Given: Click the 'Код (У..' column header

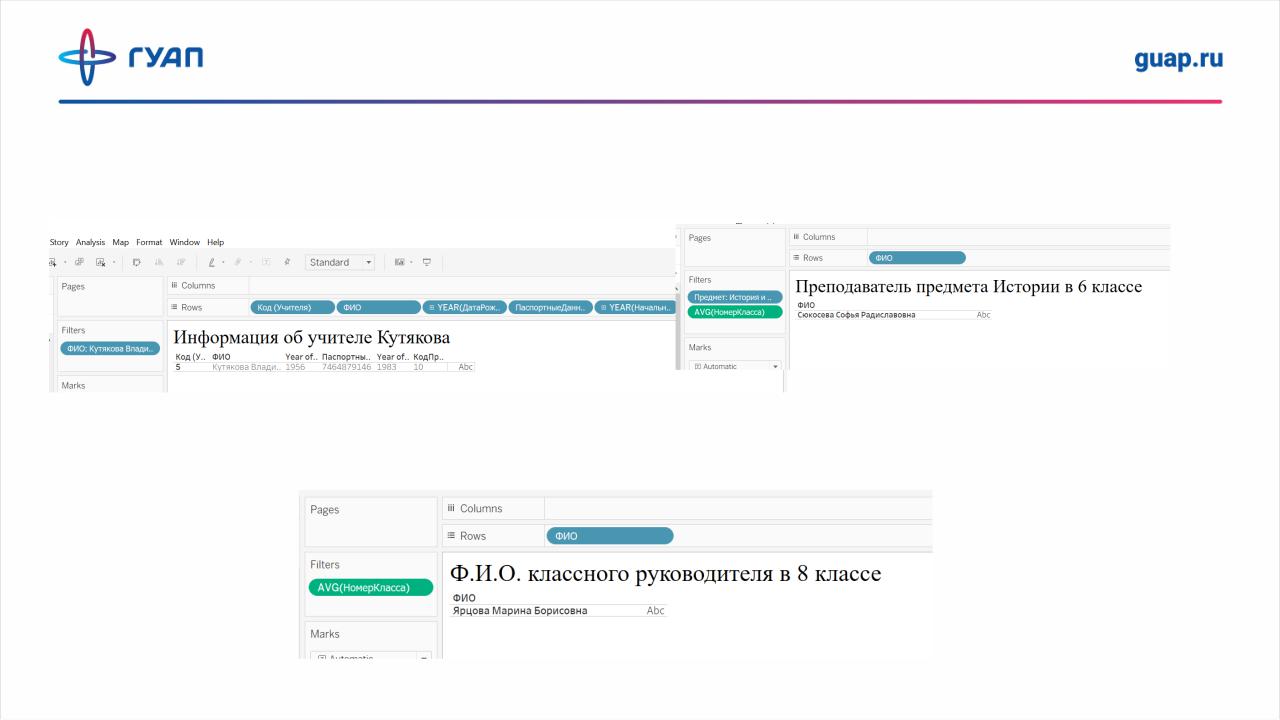Looking at the screenshot, I should pos(190,357).
